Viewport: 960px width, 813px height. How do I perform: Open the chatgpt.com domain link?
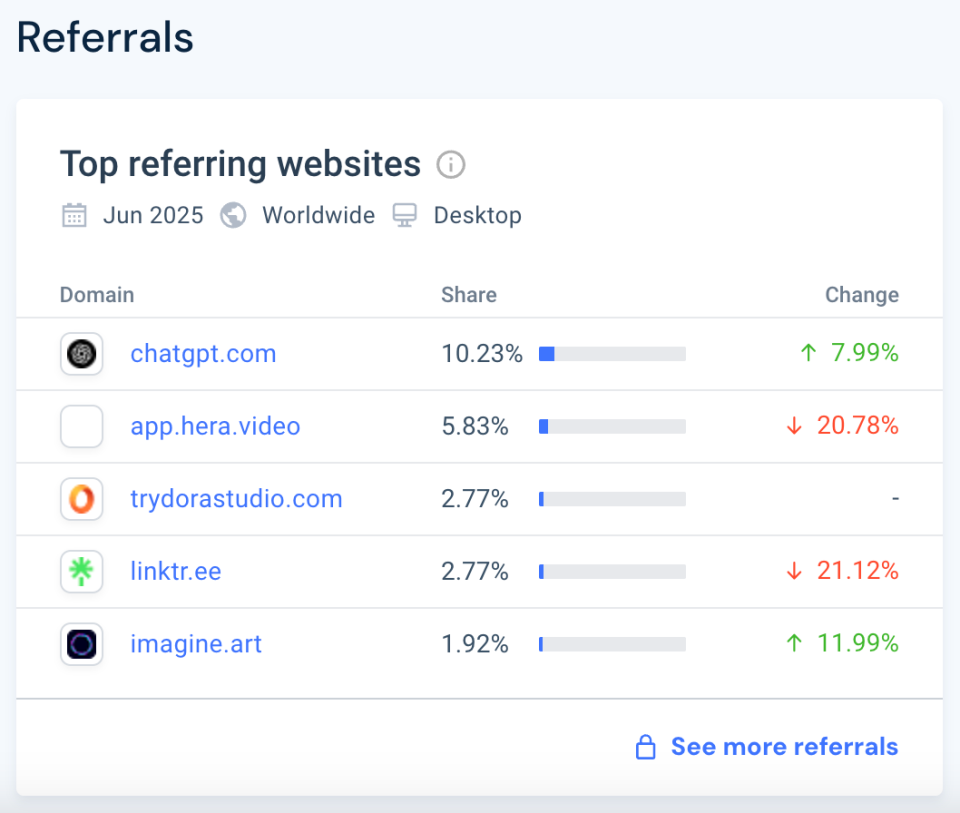[x=203, y=354]
